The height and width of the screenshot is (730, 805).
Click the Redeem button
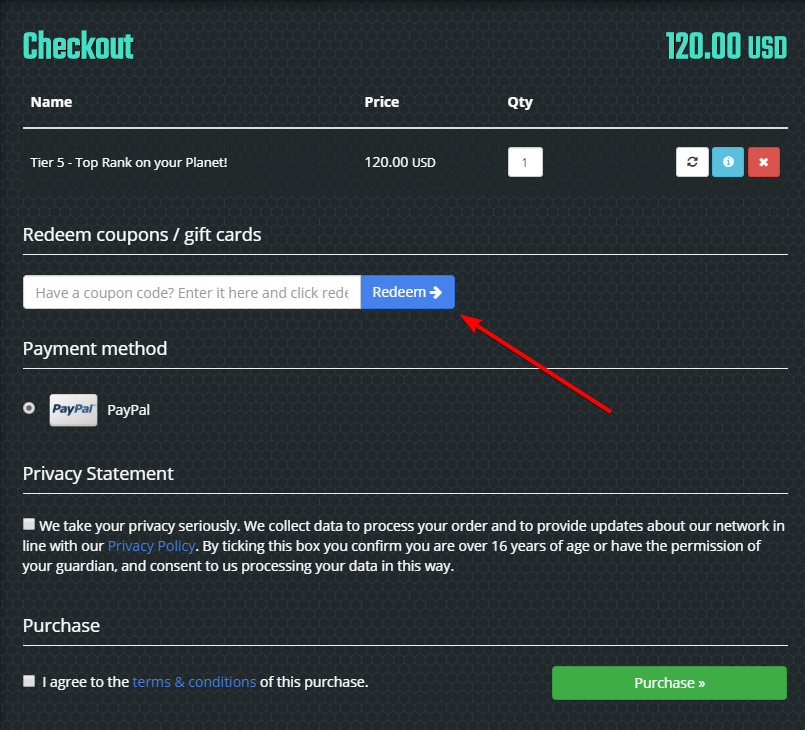(x=408, y=292)
